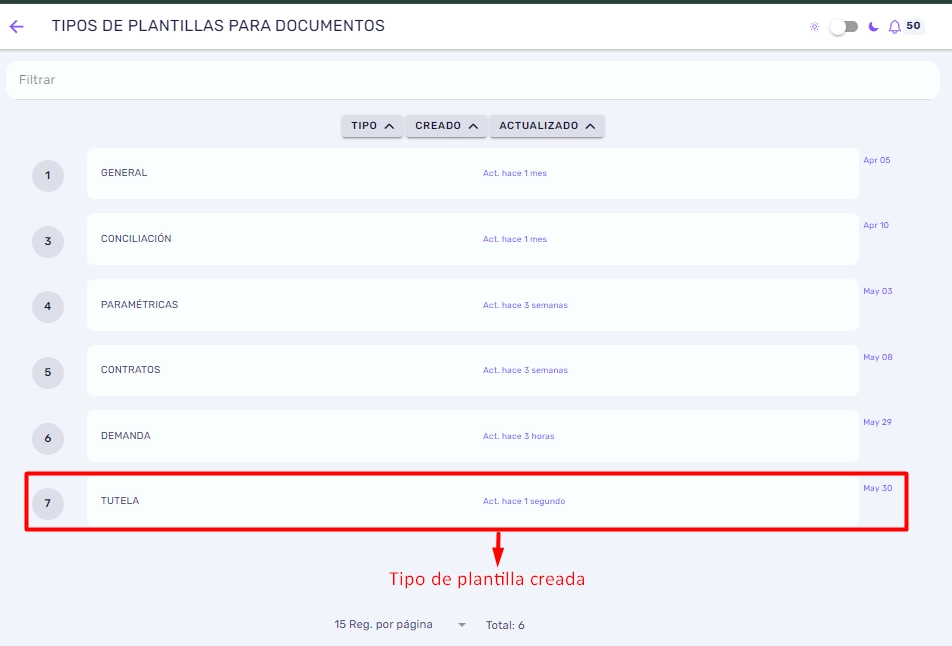Screen dimensions: 952x646
Task: Toggle the dark mode switch
Action: point(844,27)
